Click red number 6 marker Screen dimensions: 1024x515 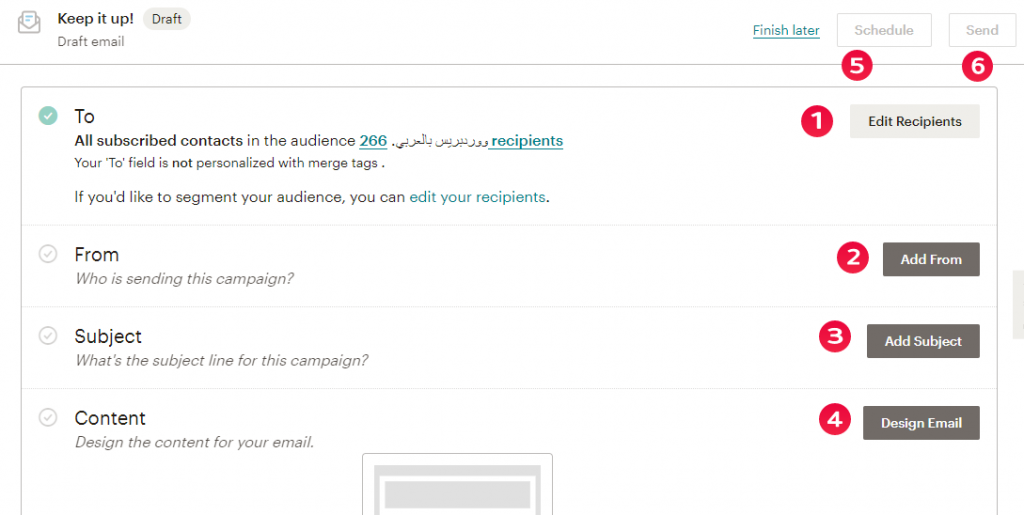[977, 66]
